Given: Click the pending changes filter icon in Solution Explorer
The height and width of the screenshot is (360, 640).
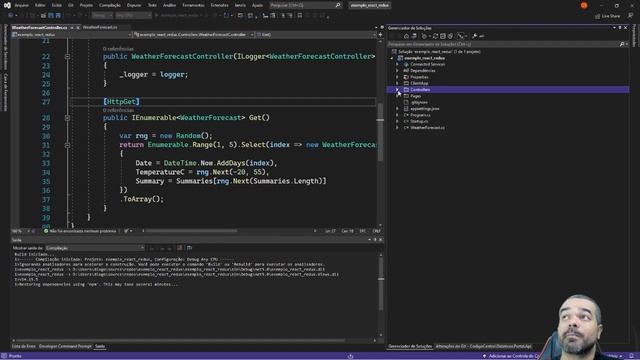Looking at the screenshot, I should 424,36.
